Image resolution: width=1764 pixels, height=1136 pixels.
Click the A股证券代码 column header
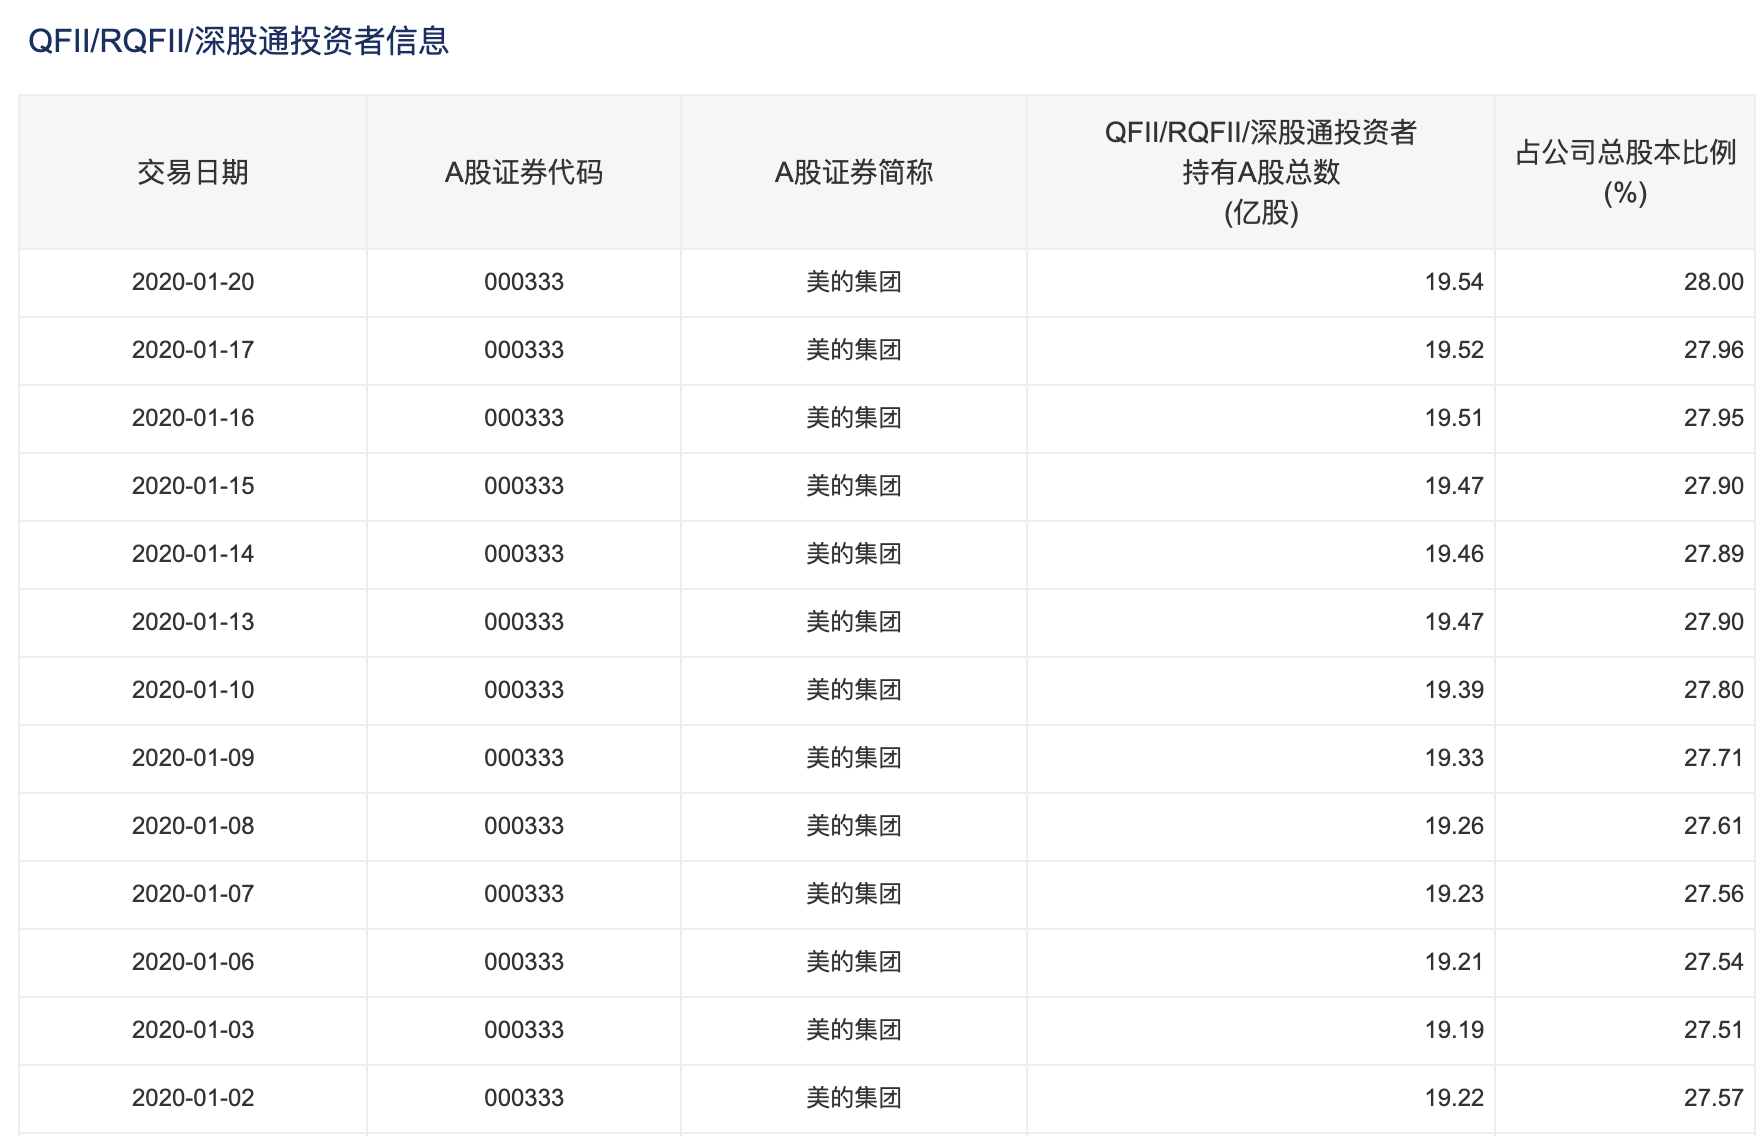point(524,172)
